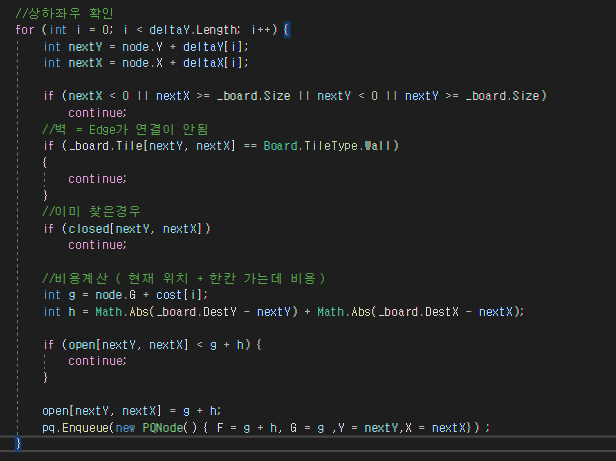Screen dimensions: 616x461
Task: Click the highlighted opening brace after 'i++)'
Action: coord(286,30)
